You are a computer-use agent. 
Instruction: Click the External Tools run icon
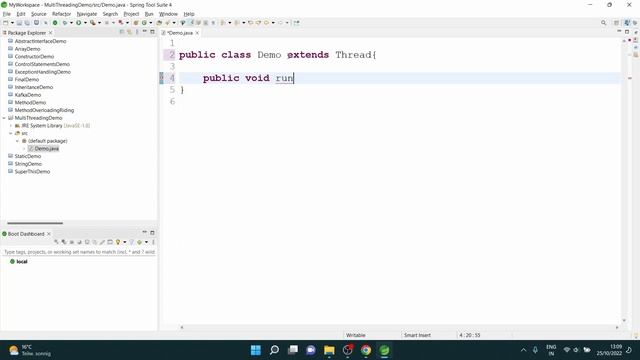click(93, 23)
